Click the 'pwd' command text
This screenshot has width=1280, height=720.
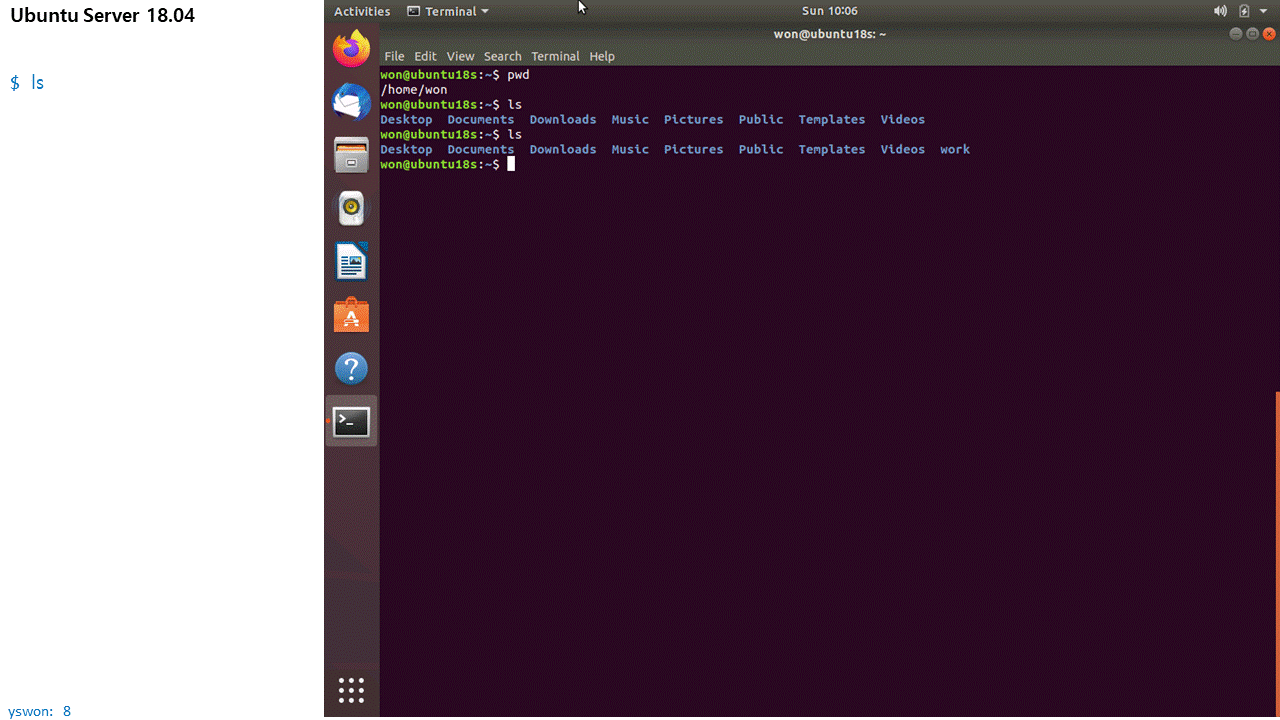coord(518,75)
